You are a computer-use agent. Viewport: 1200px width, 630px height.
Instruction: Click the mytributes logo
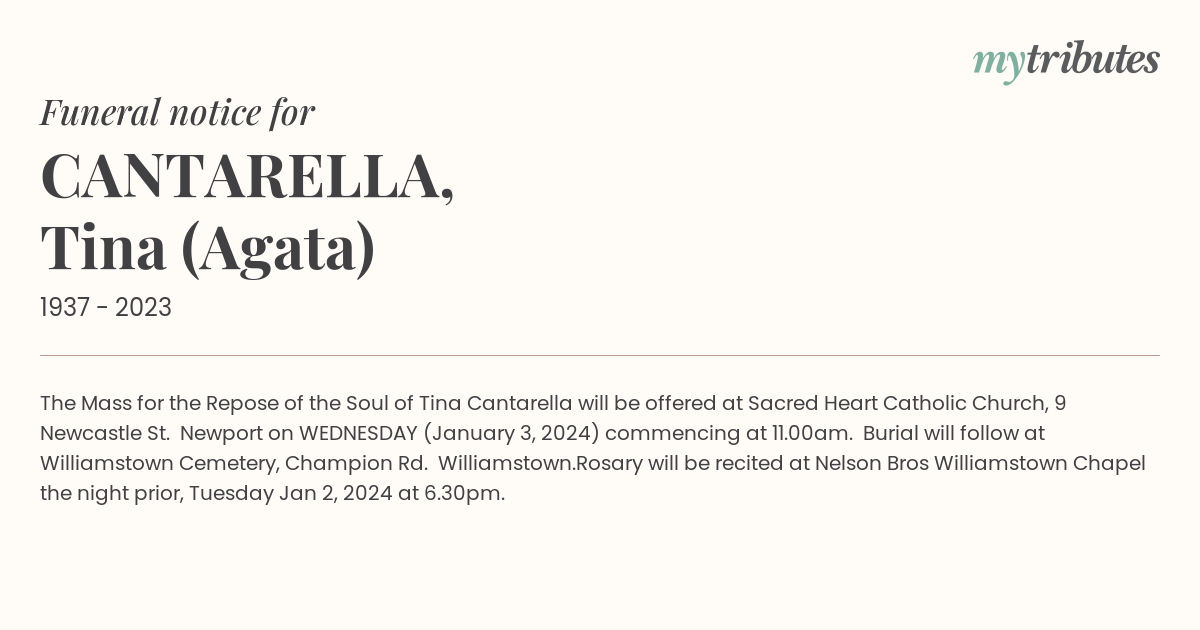click(x=1066, y=62)
